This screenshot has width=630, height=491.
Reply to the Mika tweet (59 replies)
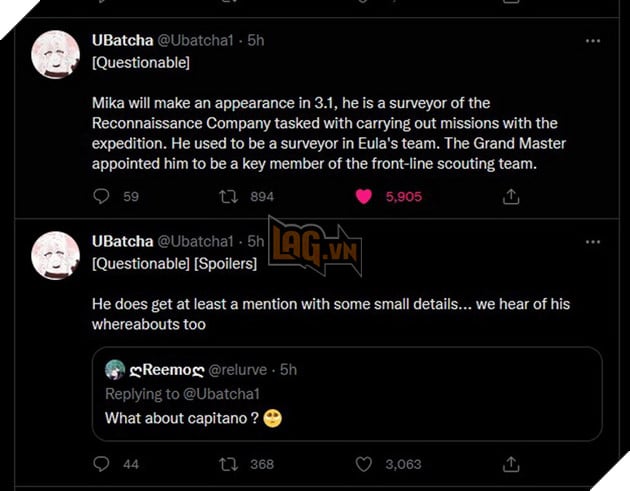[101, 196]
